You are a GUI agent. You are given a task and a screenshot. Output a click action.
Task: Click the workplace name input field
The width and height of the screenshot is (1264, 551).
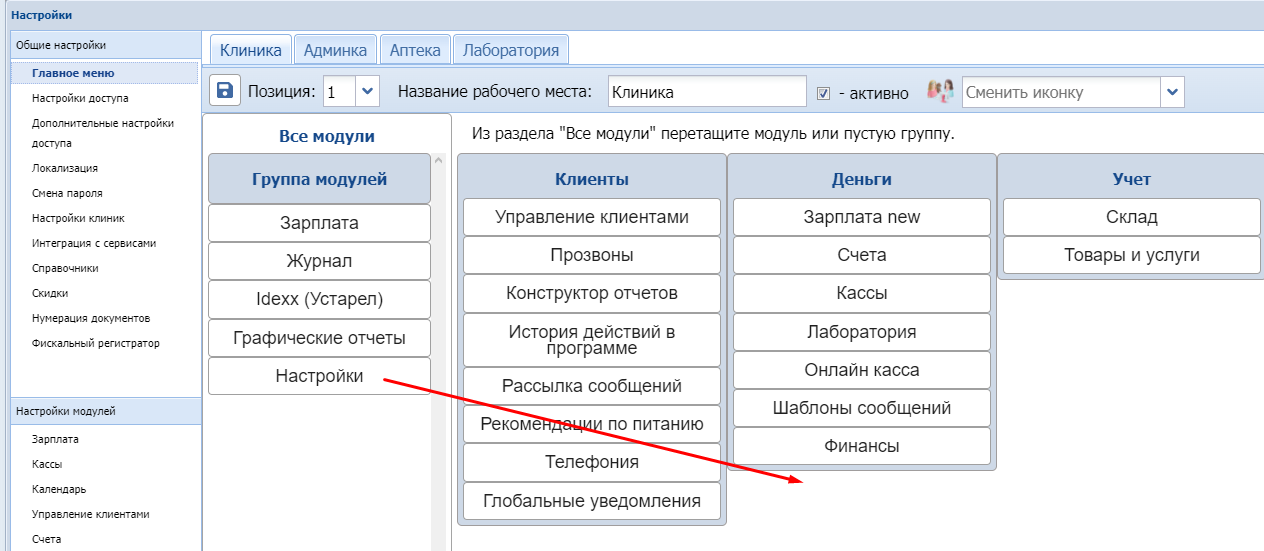click(x=706, y=92)
